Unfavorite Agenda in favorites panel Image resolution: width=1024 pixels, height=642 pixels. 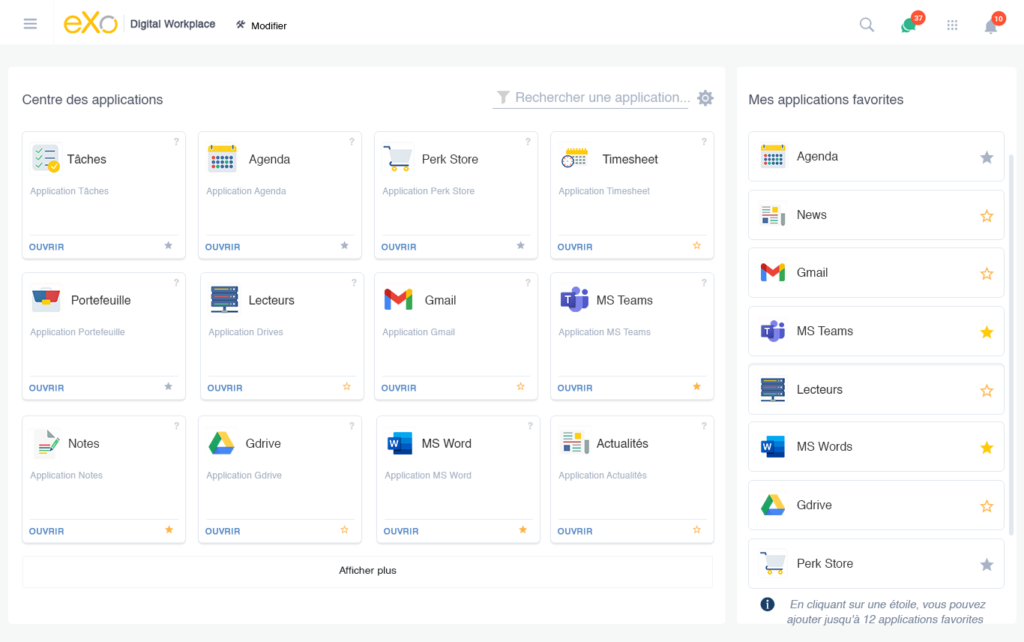pyautogui.click(x=987, y=157)
